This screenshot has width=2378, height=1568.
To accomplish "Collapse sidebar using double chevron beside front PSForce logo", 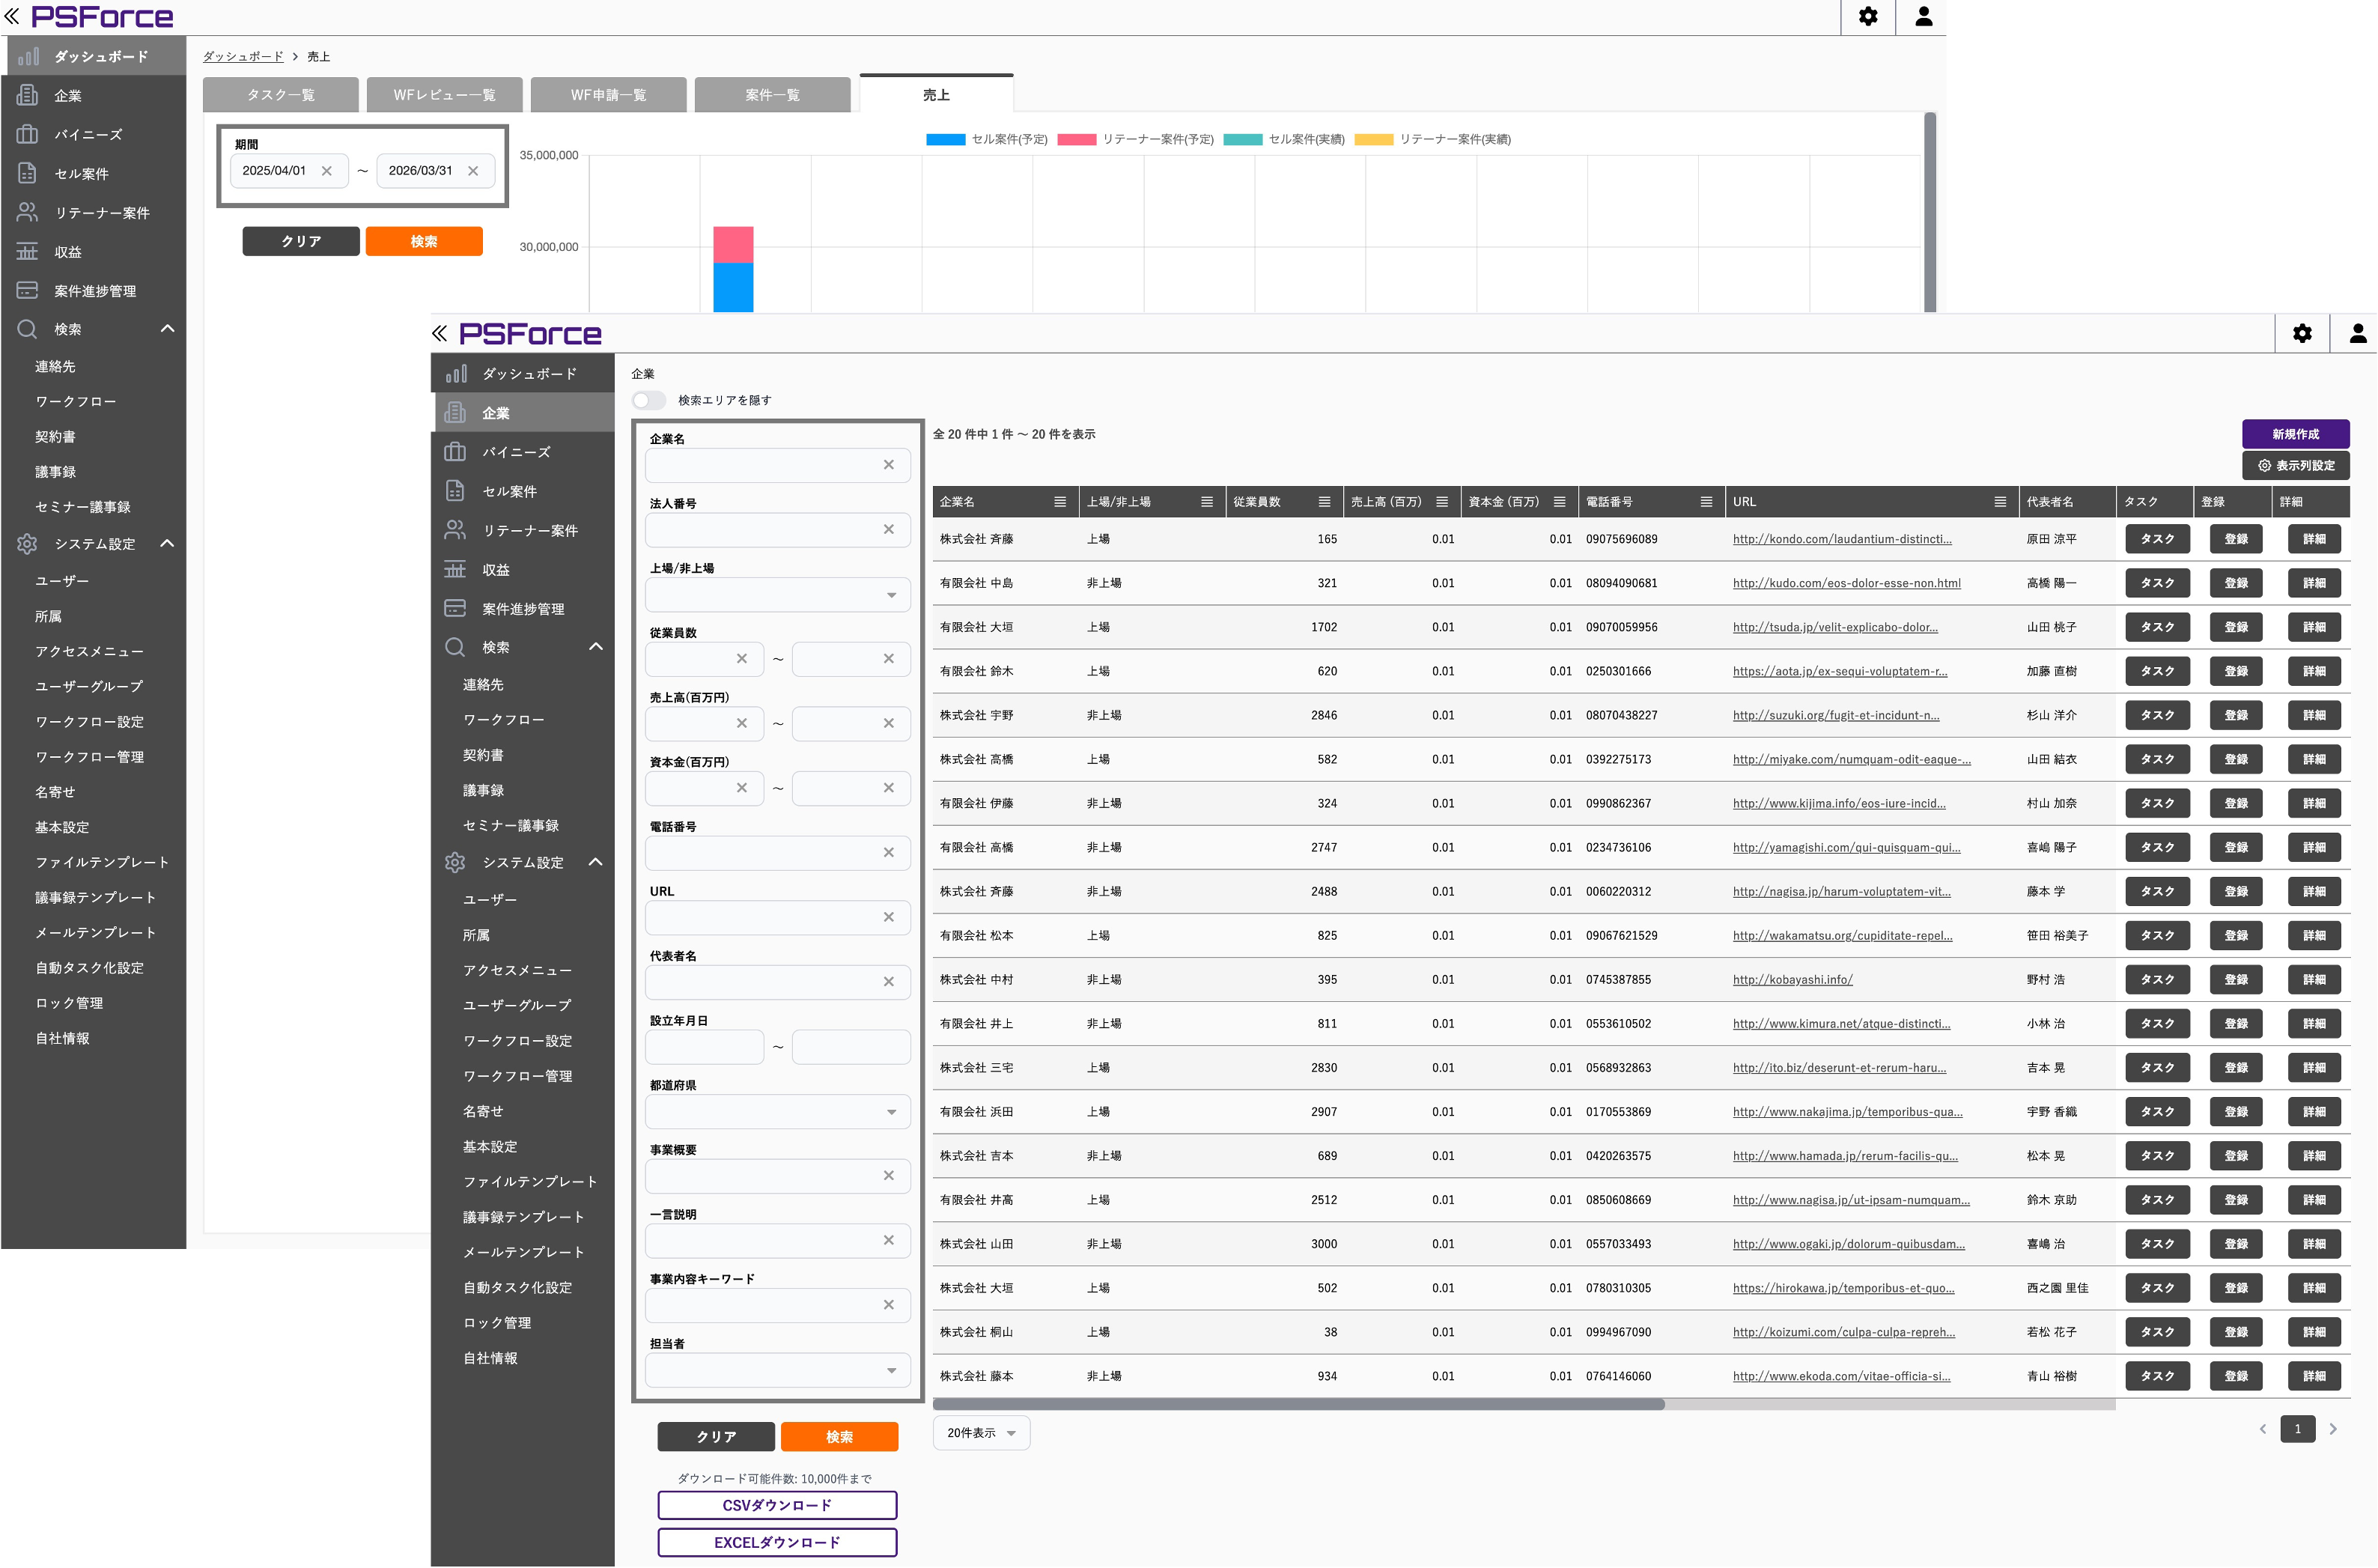I will (x=440, y=334).
